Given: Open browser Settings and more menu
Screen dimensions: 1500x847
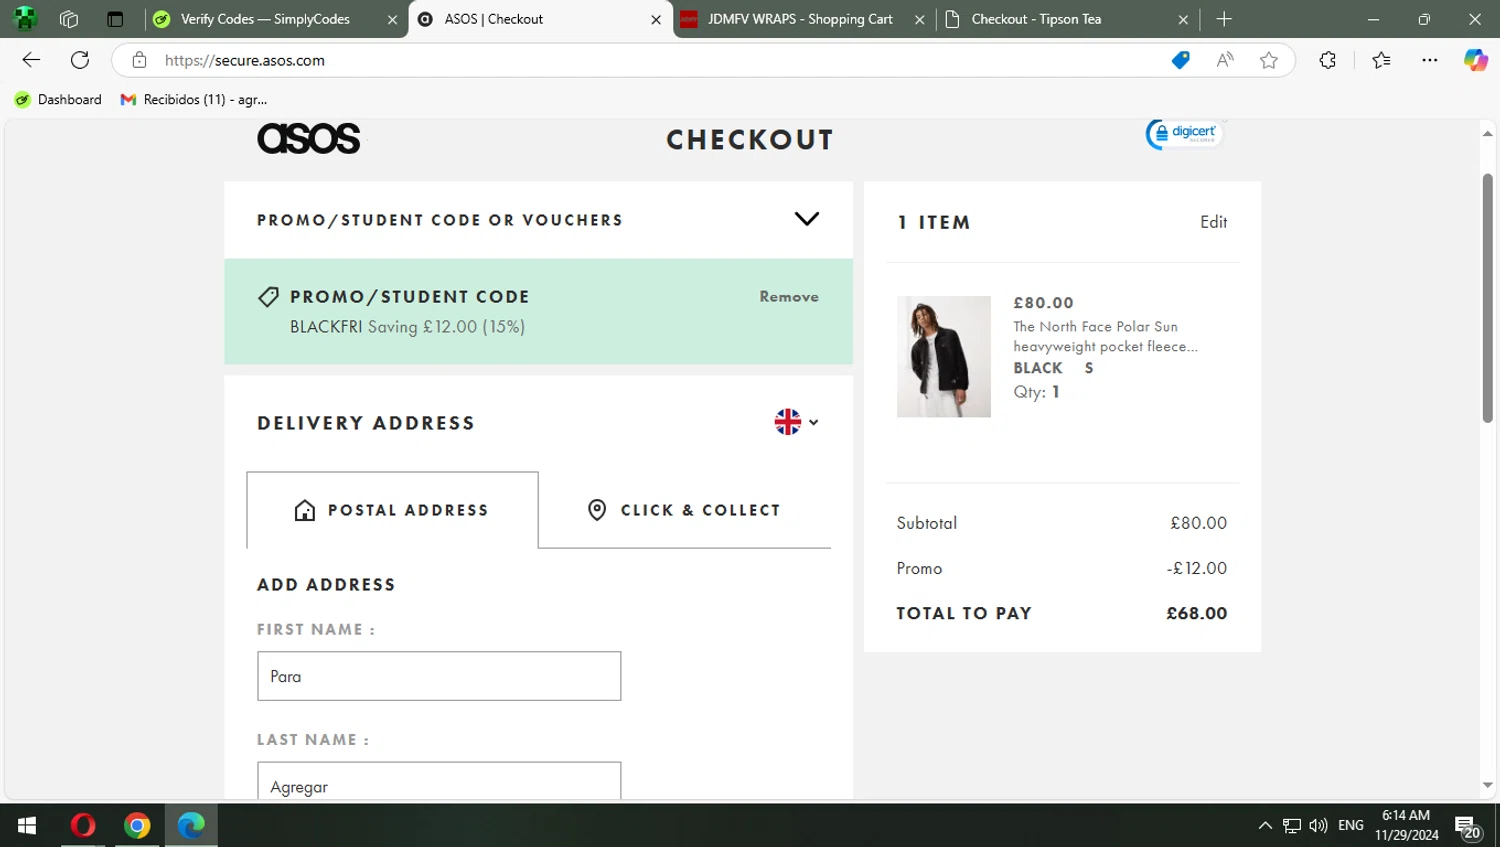Looking at the screenshot, I should (x=1429, y=60).
